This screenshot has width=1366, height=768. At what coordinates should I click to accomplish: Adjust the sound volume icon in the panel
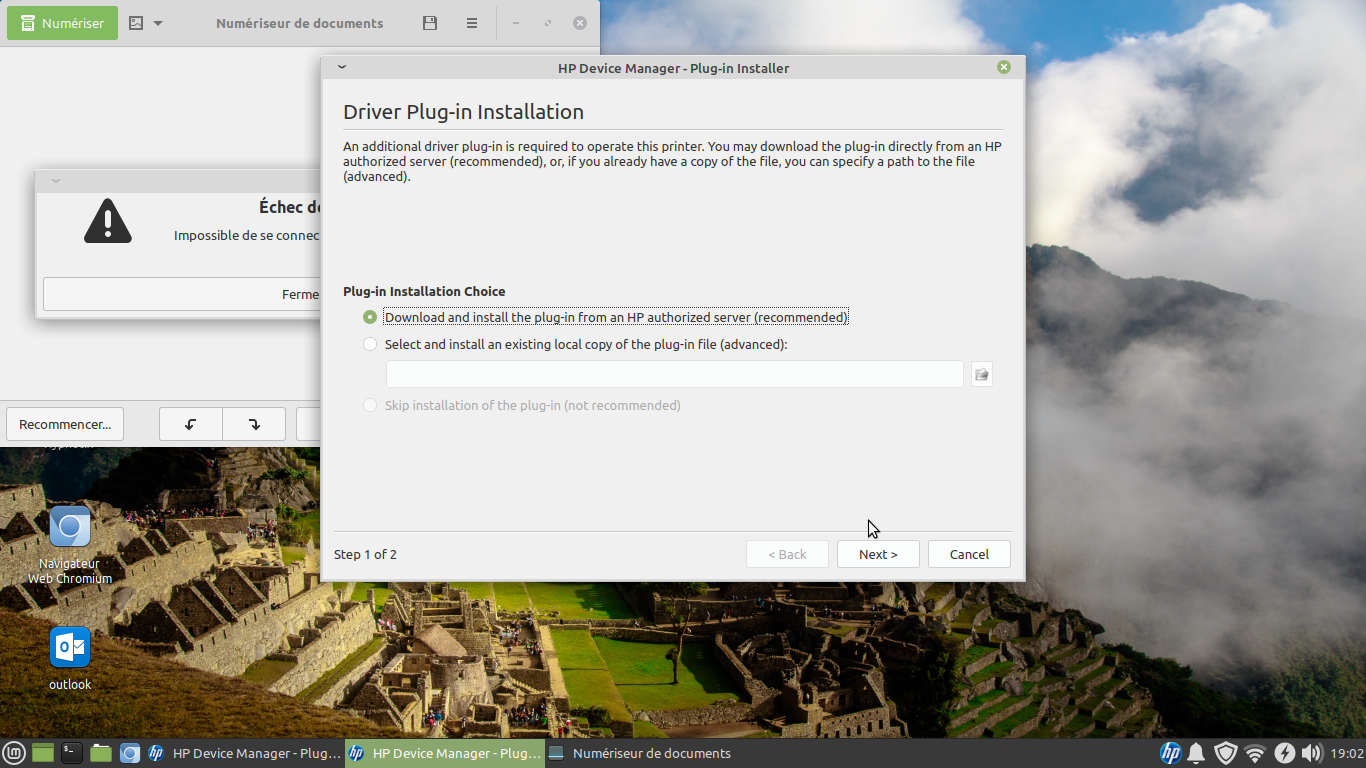1312,753
